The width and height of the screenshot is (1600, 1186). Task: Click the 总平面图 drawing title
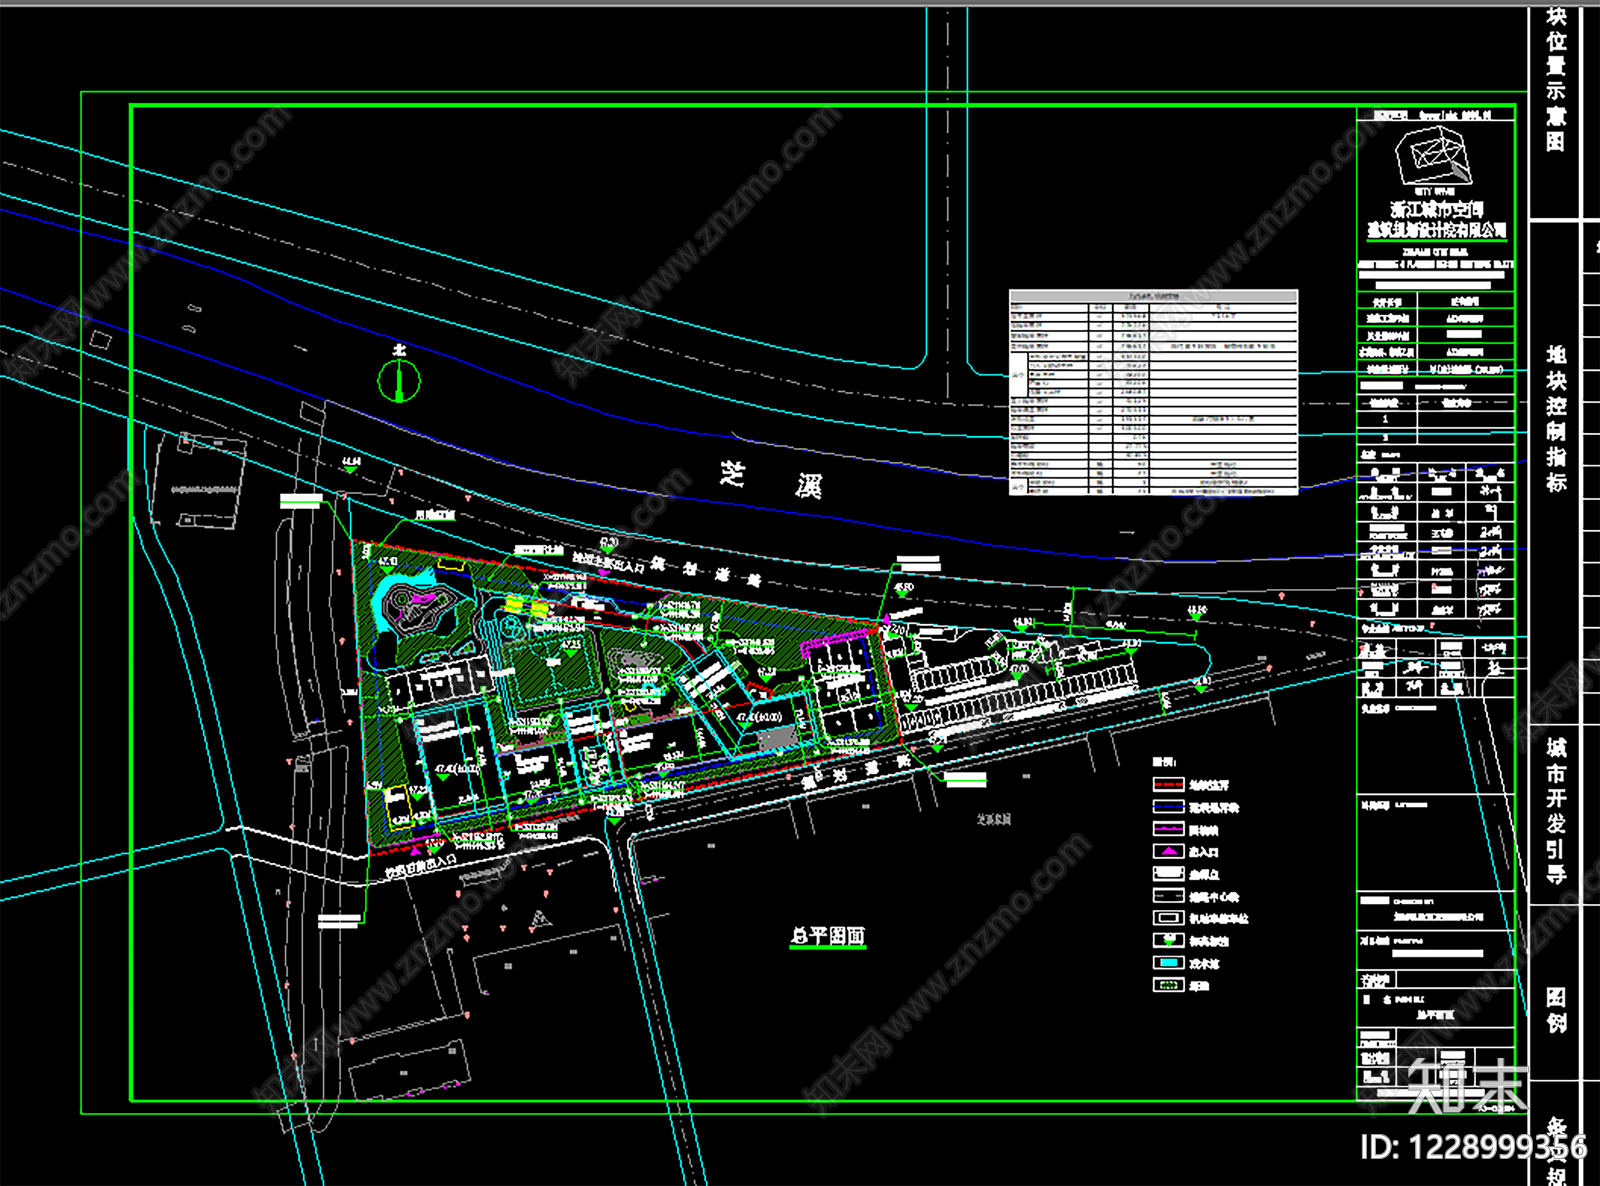(827, 936)
